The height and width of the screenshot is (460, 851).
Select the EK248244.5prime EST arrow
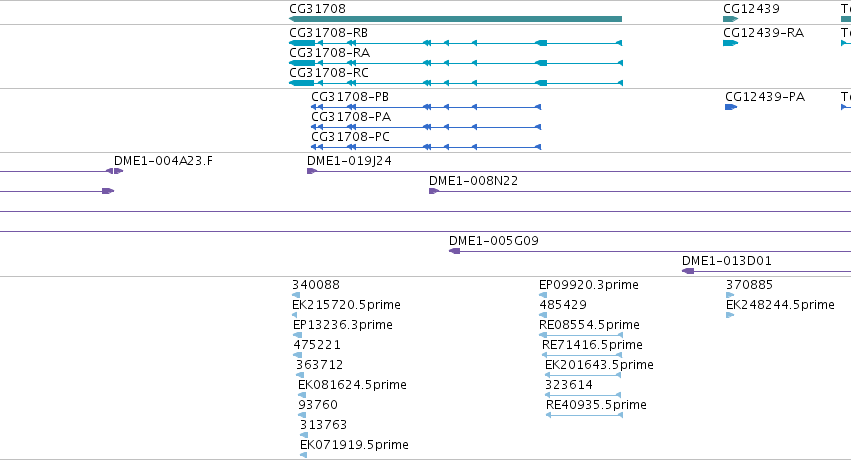tap(730, 315)
